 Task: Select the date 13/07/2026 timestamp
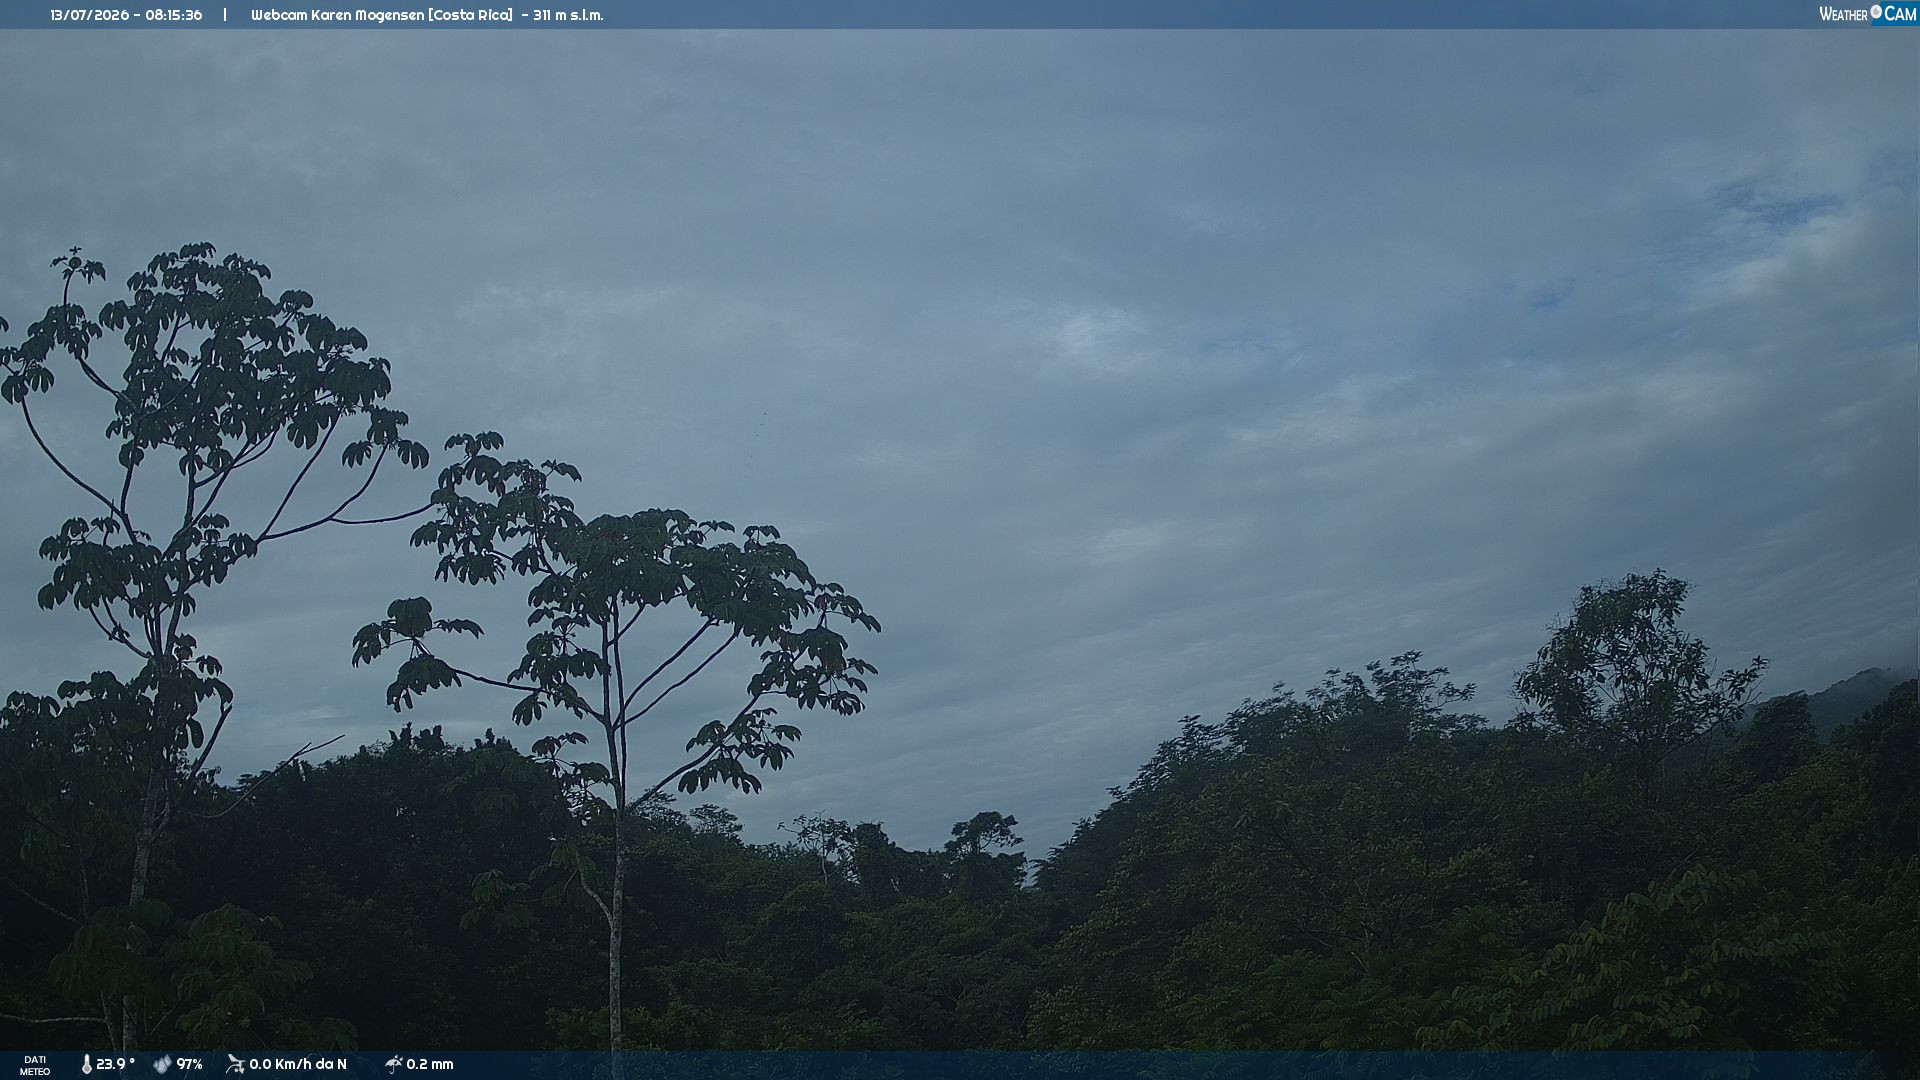(x=126, y=15)
